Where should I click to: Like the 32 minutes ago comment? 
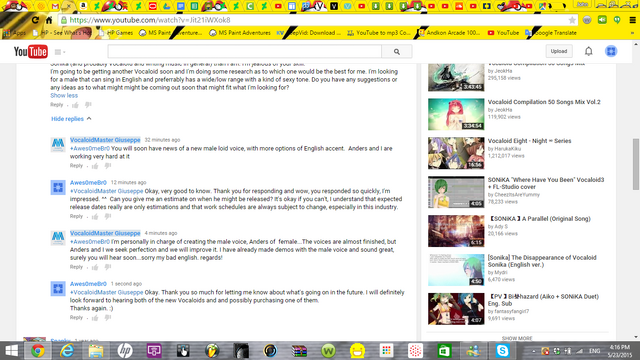(x=95, y=166)
